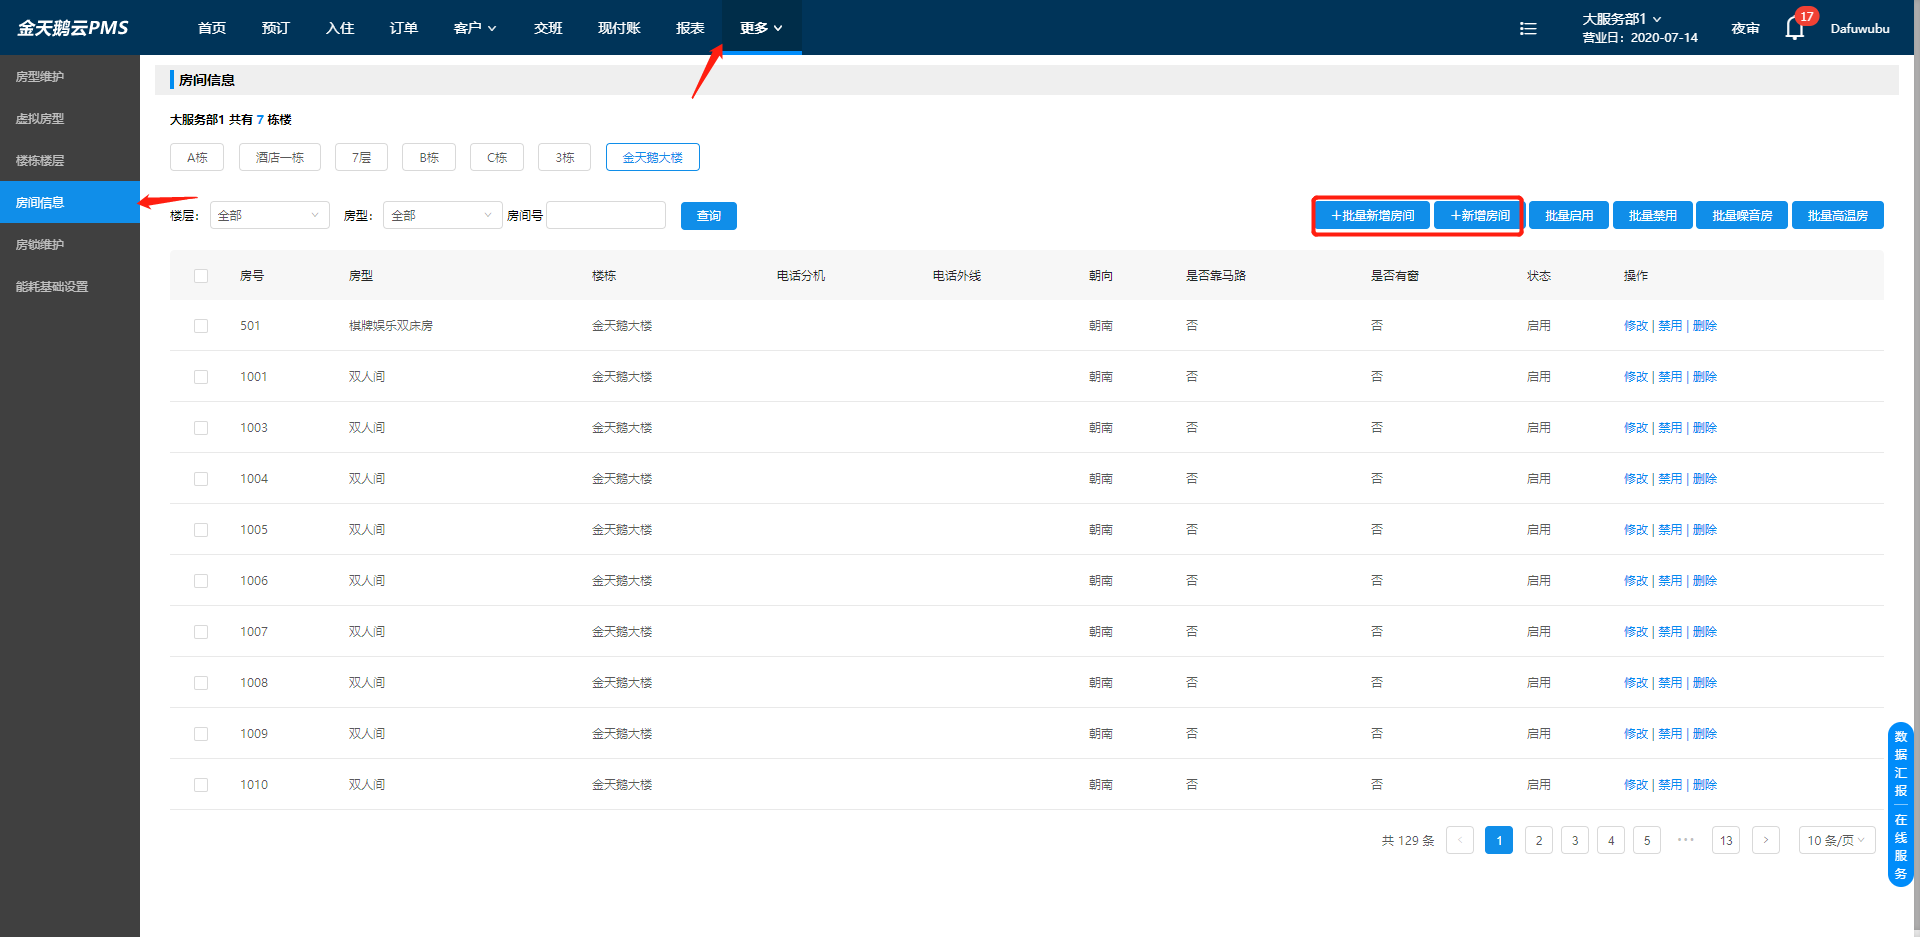
Task: Open 能耗基础设置 in the sidebar
Action: tap(70, 287)
